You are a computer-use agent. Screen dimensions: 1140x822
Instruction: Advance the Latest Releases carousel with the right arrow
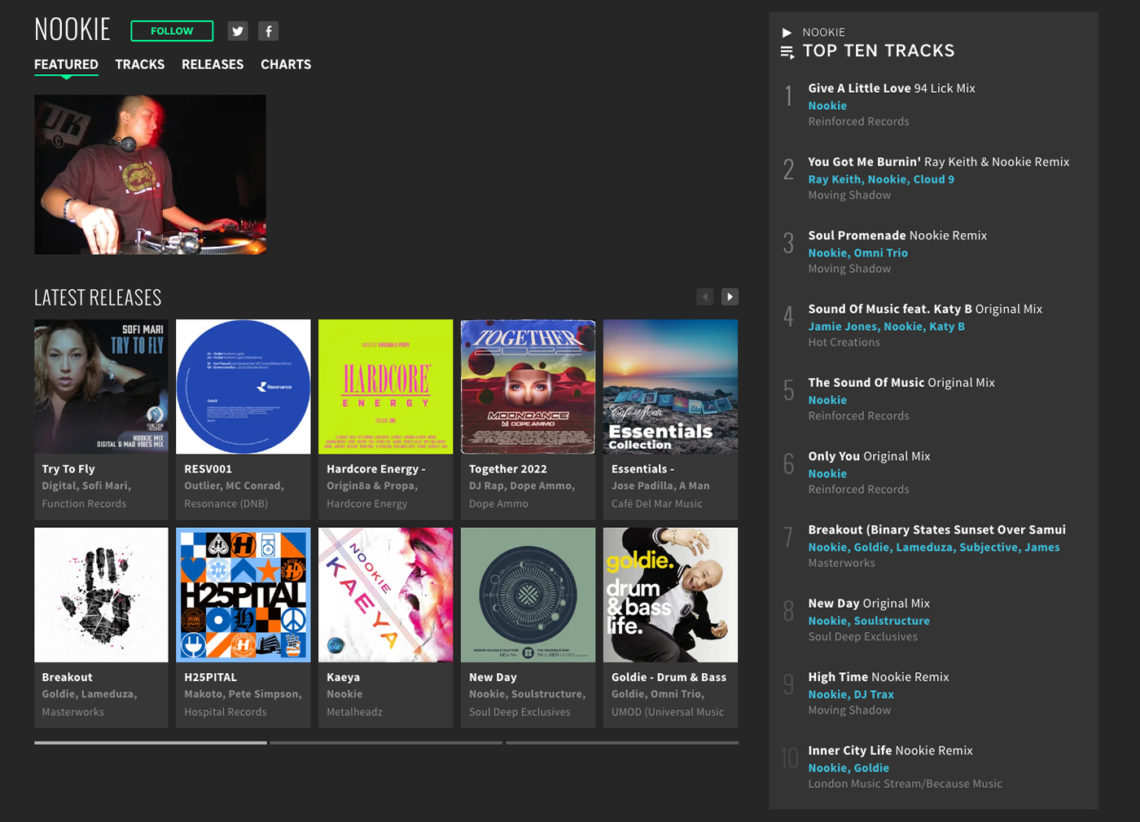730,296
